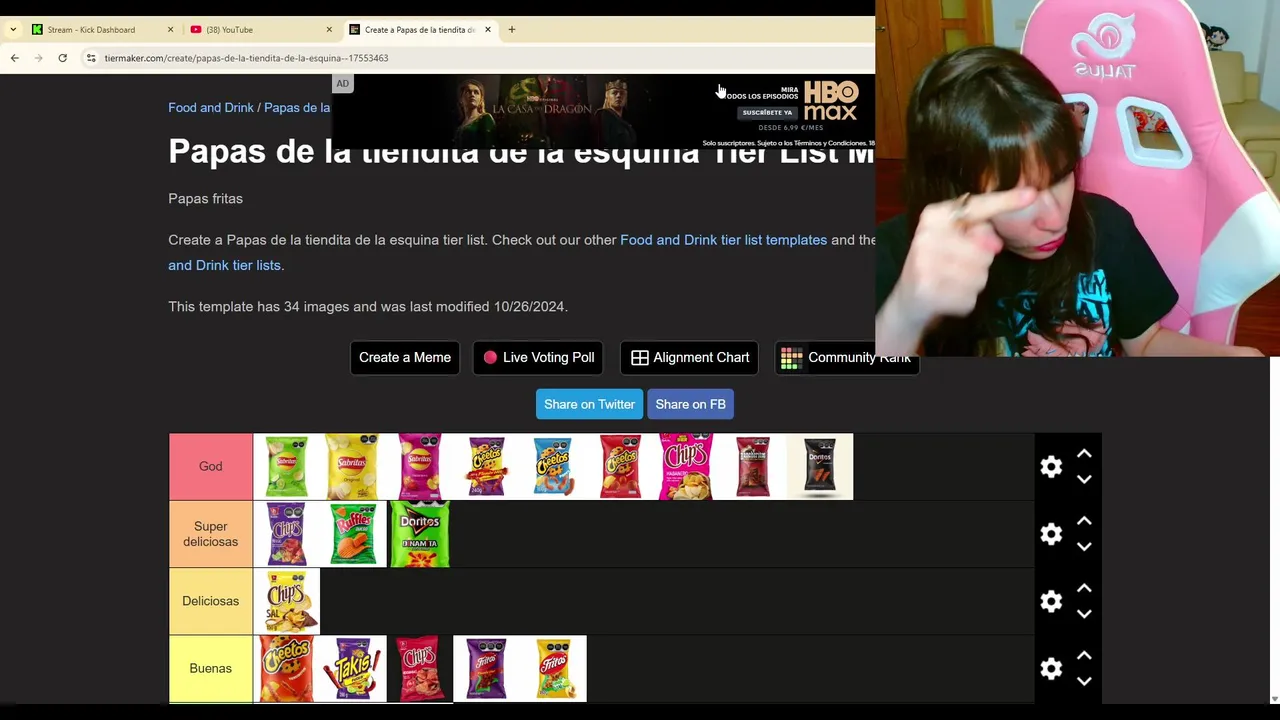Close the YouTube tab
This screenshot has height=720, width=1280.
click(329, 30)
